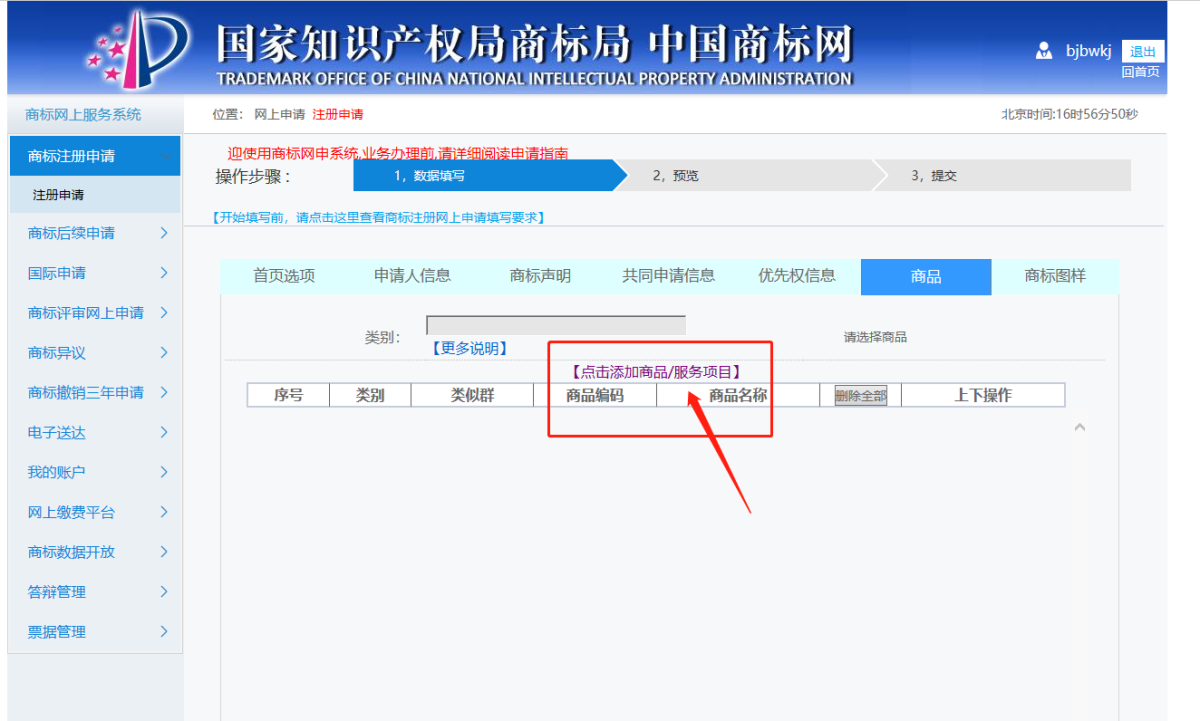Go to 回首页 home link
1200x721 pixels.
[1140, 72]
